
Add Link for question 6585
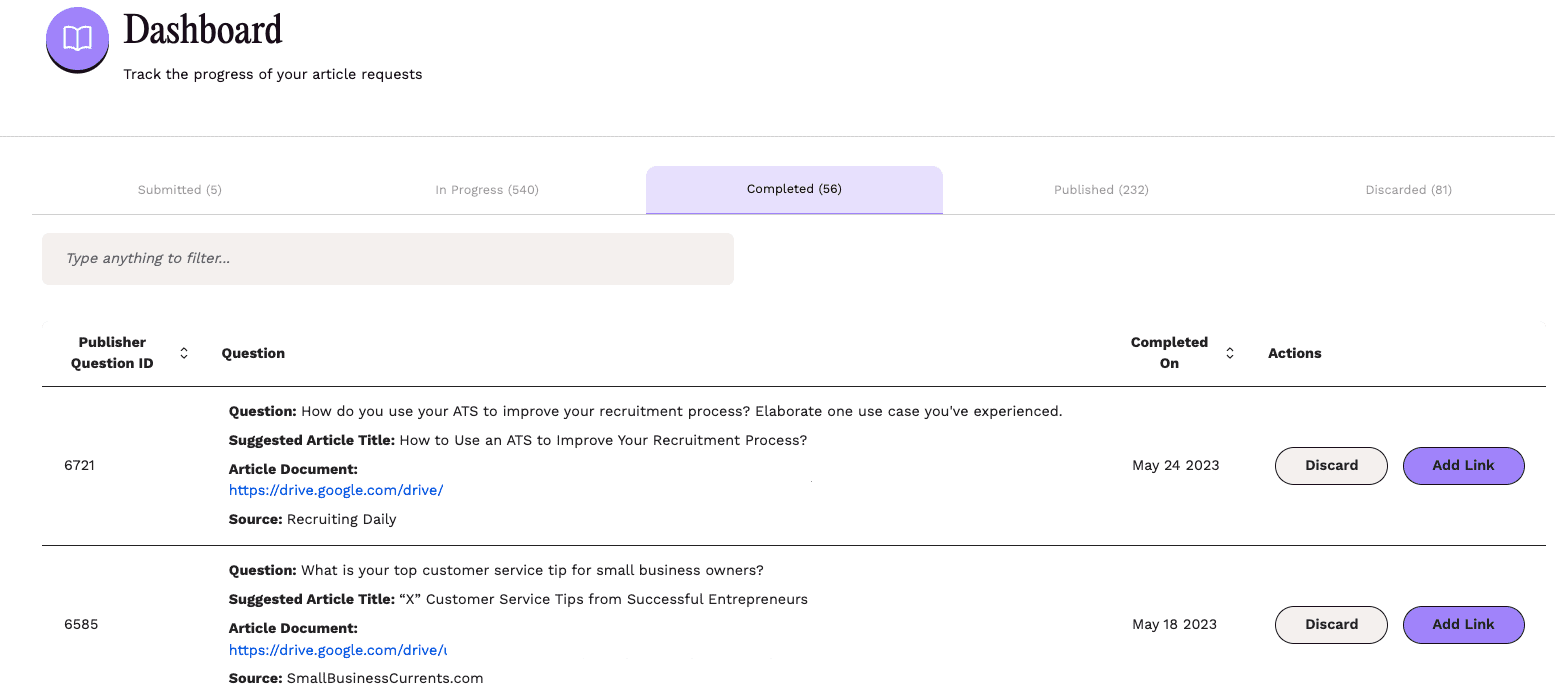(1463, 624)
